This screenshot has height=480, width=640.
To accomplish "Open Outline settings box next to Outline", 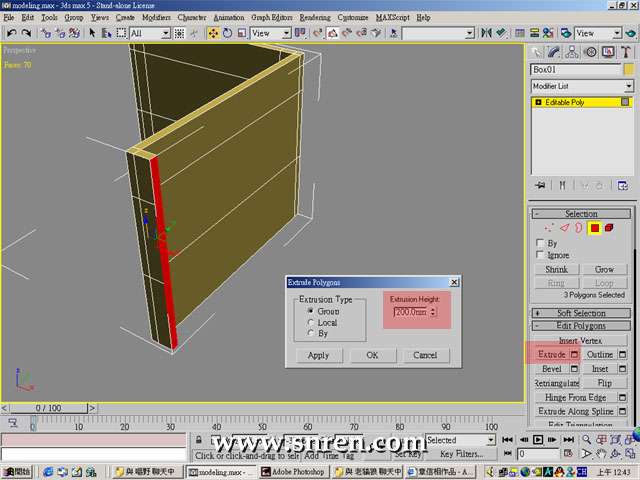I will coord(622,354).
